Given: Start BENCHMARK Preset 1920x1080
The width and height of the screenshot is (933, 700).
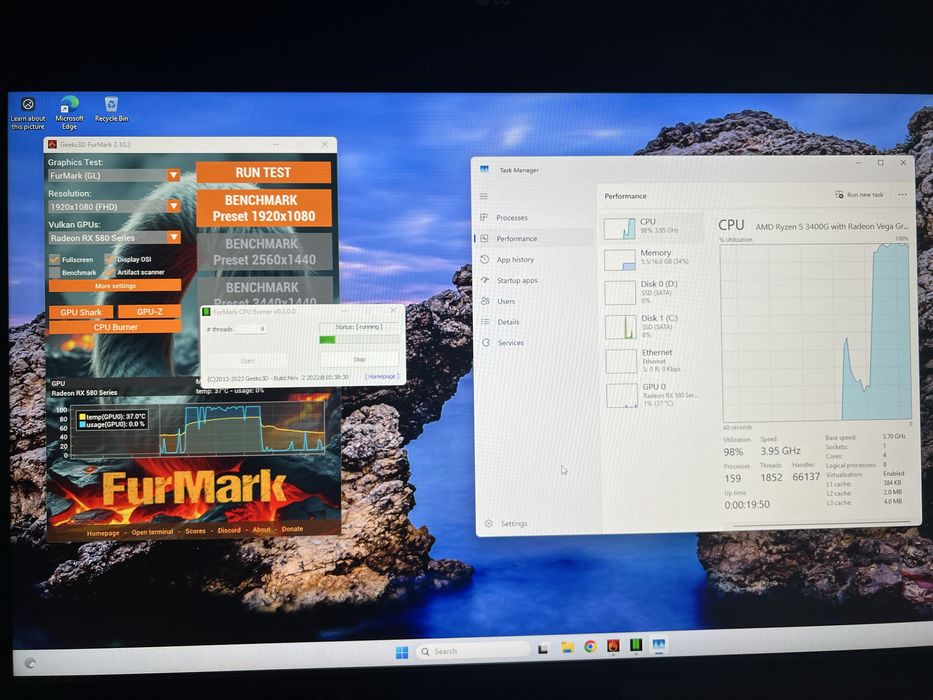Looking at the screenshot, I should 264,208.
